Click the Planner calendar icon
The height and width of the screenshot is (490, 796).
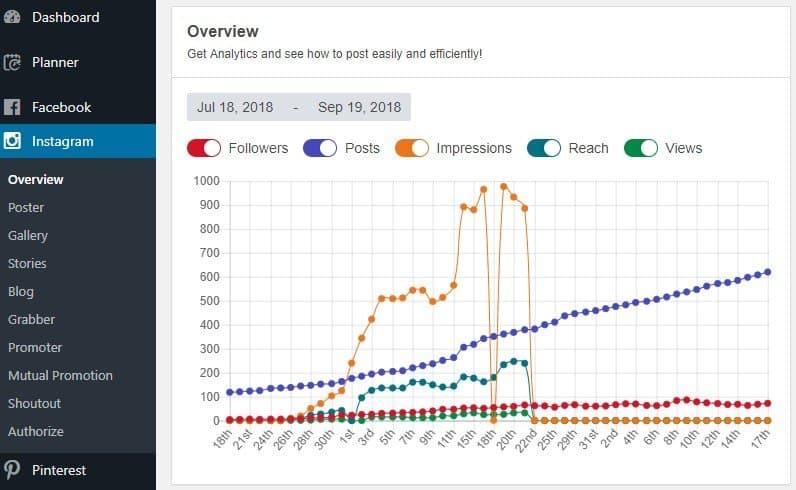pyautogui.click(x=12, y=62)
